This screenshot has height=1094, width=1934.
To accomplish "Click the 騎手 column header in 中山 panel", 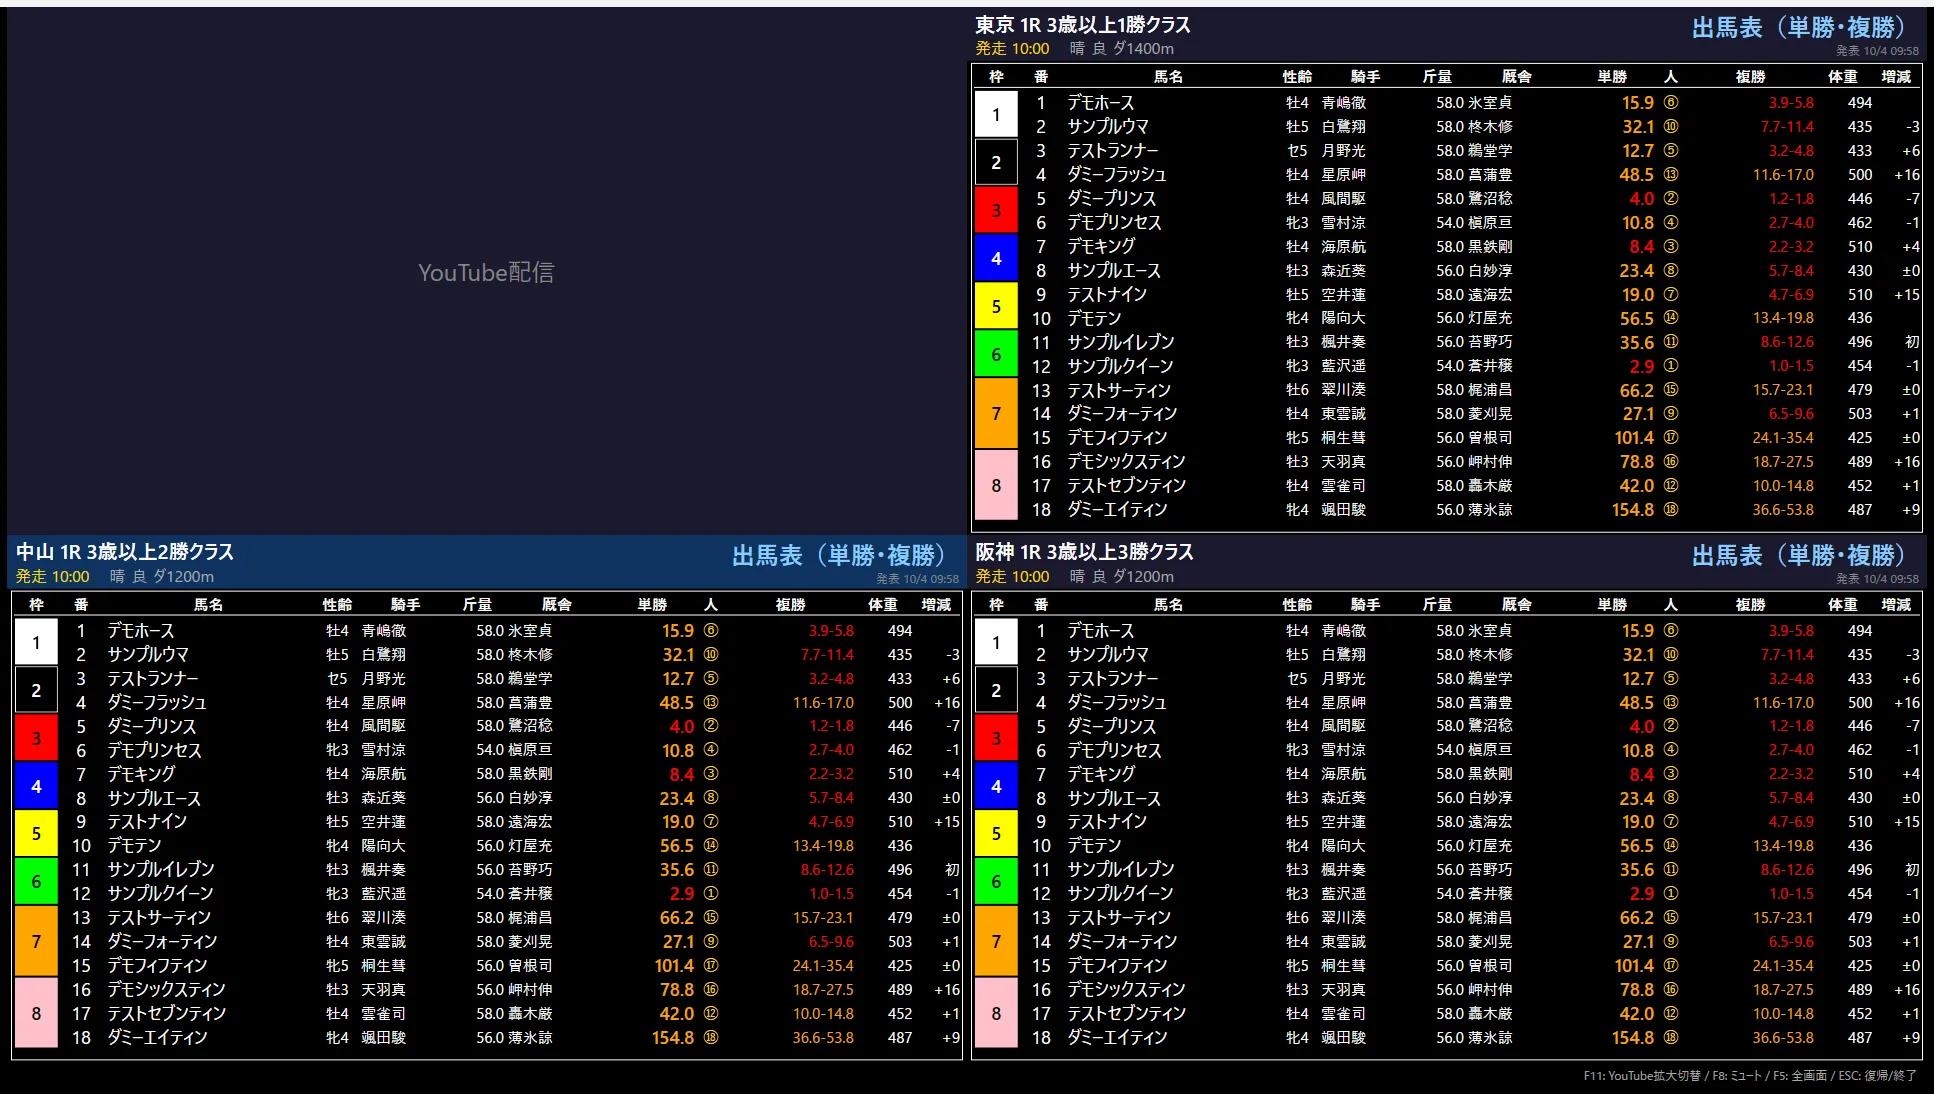I will pyautogui.click(x=405, y=605).
